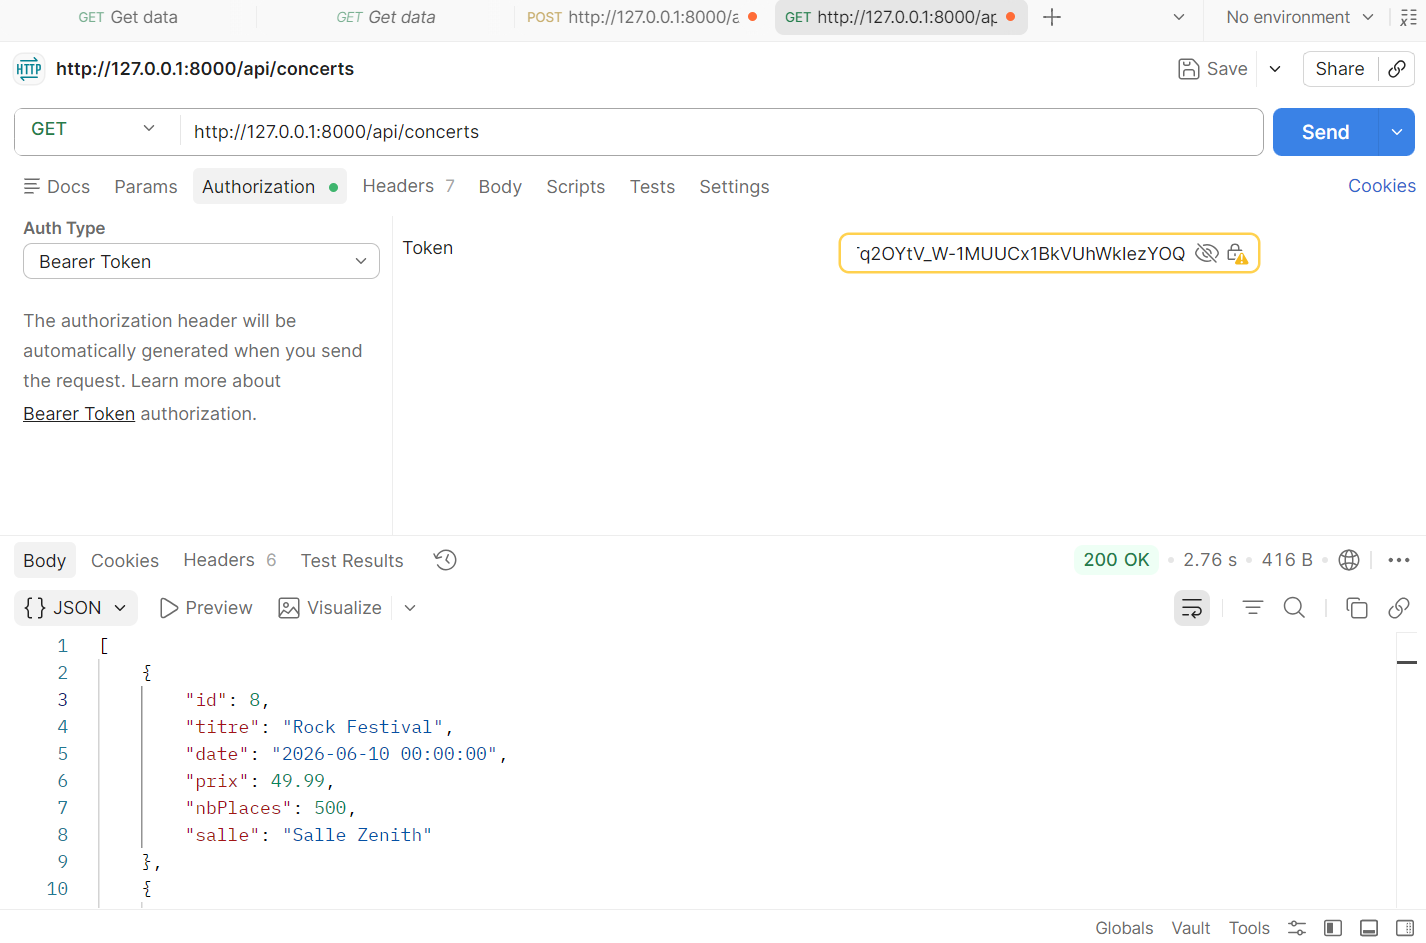Image resolution: width=1426 pixels, height=943 pixels.
Task: Open the Bearer Token documentation link
Action: point(79,414)
